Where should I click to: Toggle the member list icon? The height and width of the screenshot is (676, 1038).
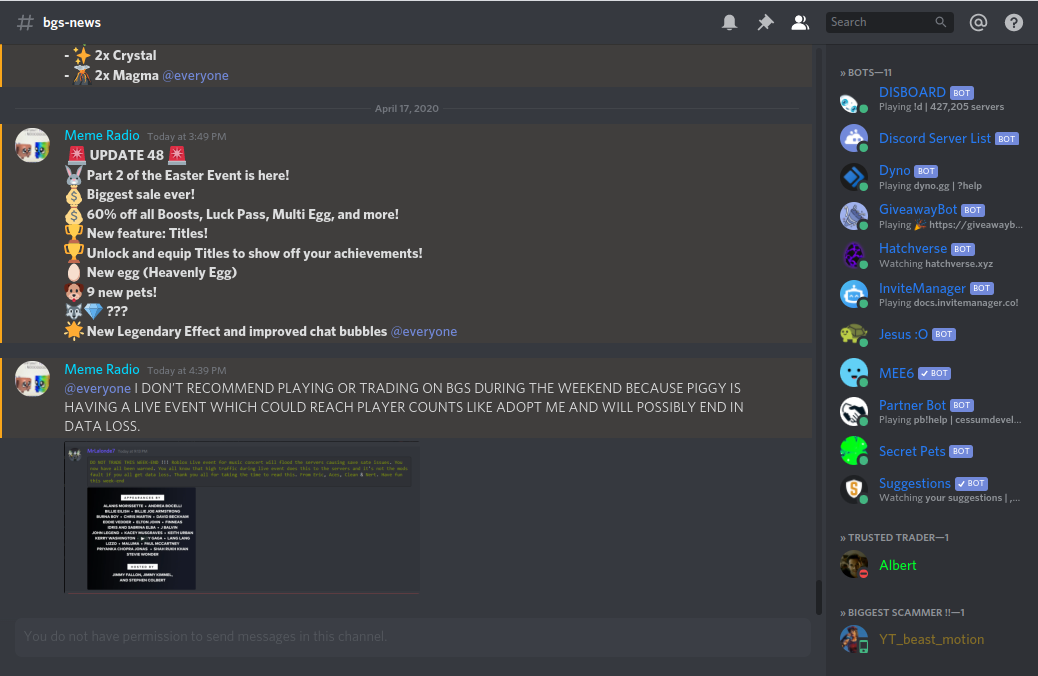[800, 23]
